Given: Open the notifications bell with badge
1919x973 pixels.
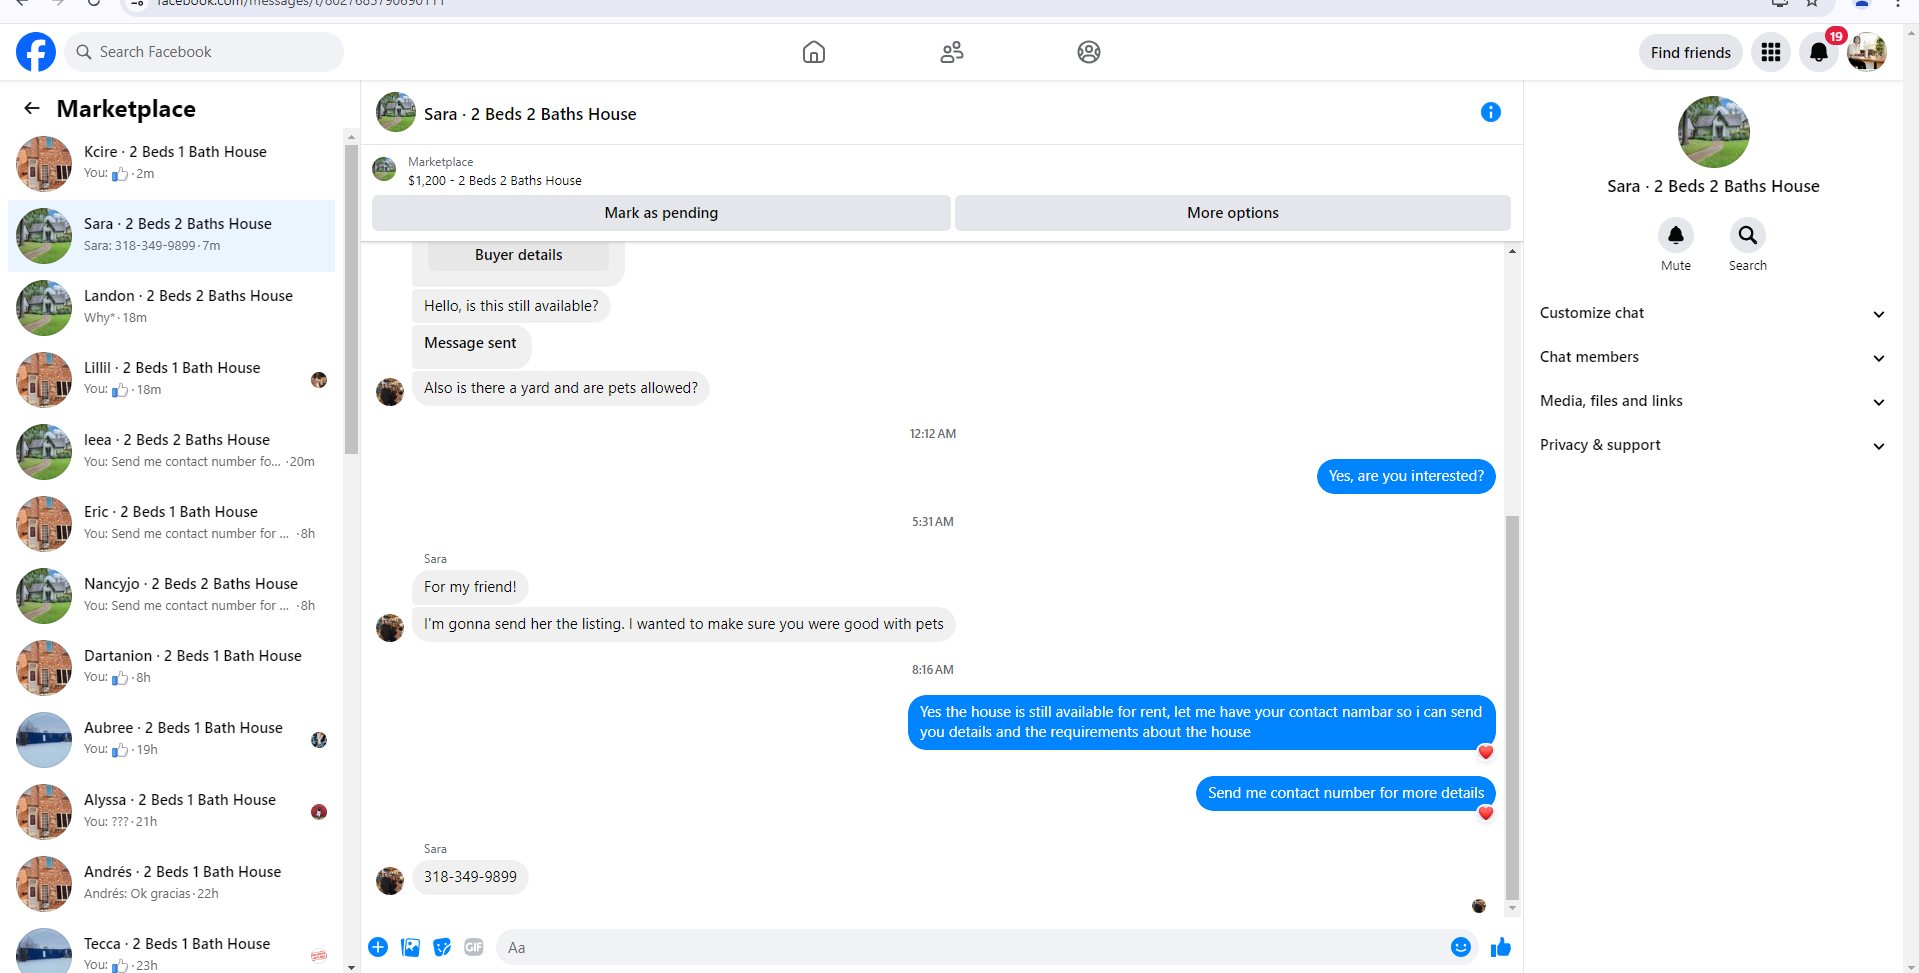Looking at the screenshot, I should (1819, 52).
